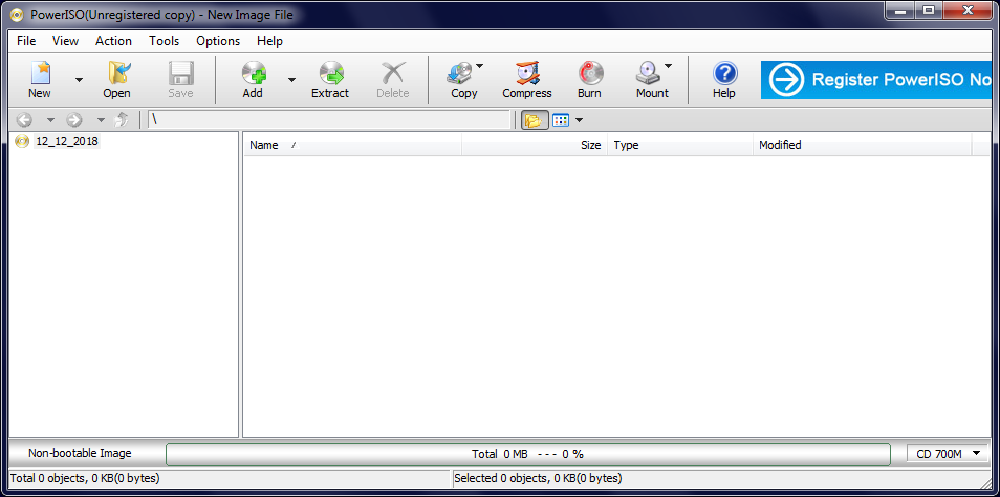Open the Action menu
The image size is (1000, 497).
(x=114, y=41)
